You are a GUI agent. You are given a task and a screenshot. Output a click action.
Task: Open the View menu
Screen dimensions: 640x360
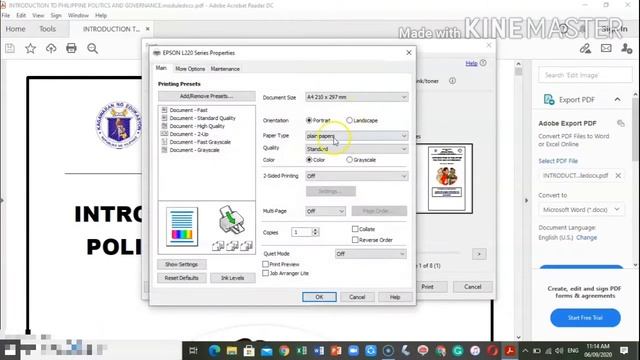coord(38,16)
